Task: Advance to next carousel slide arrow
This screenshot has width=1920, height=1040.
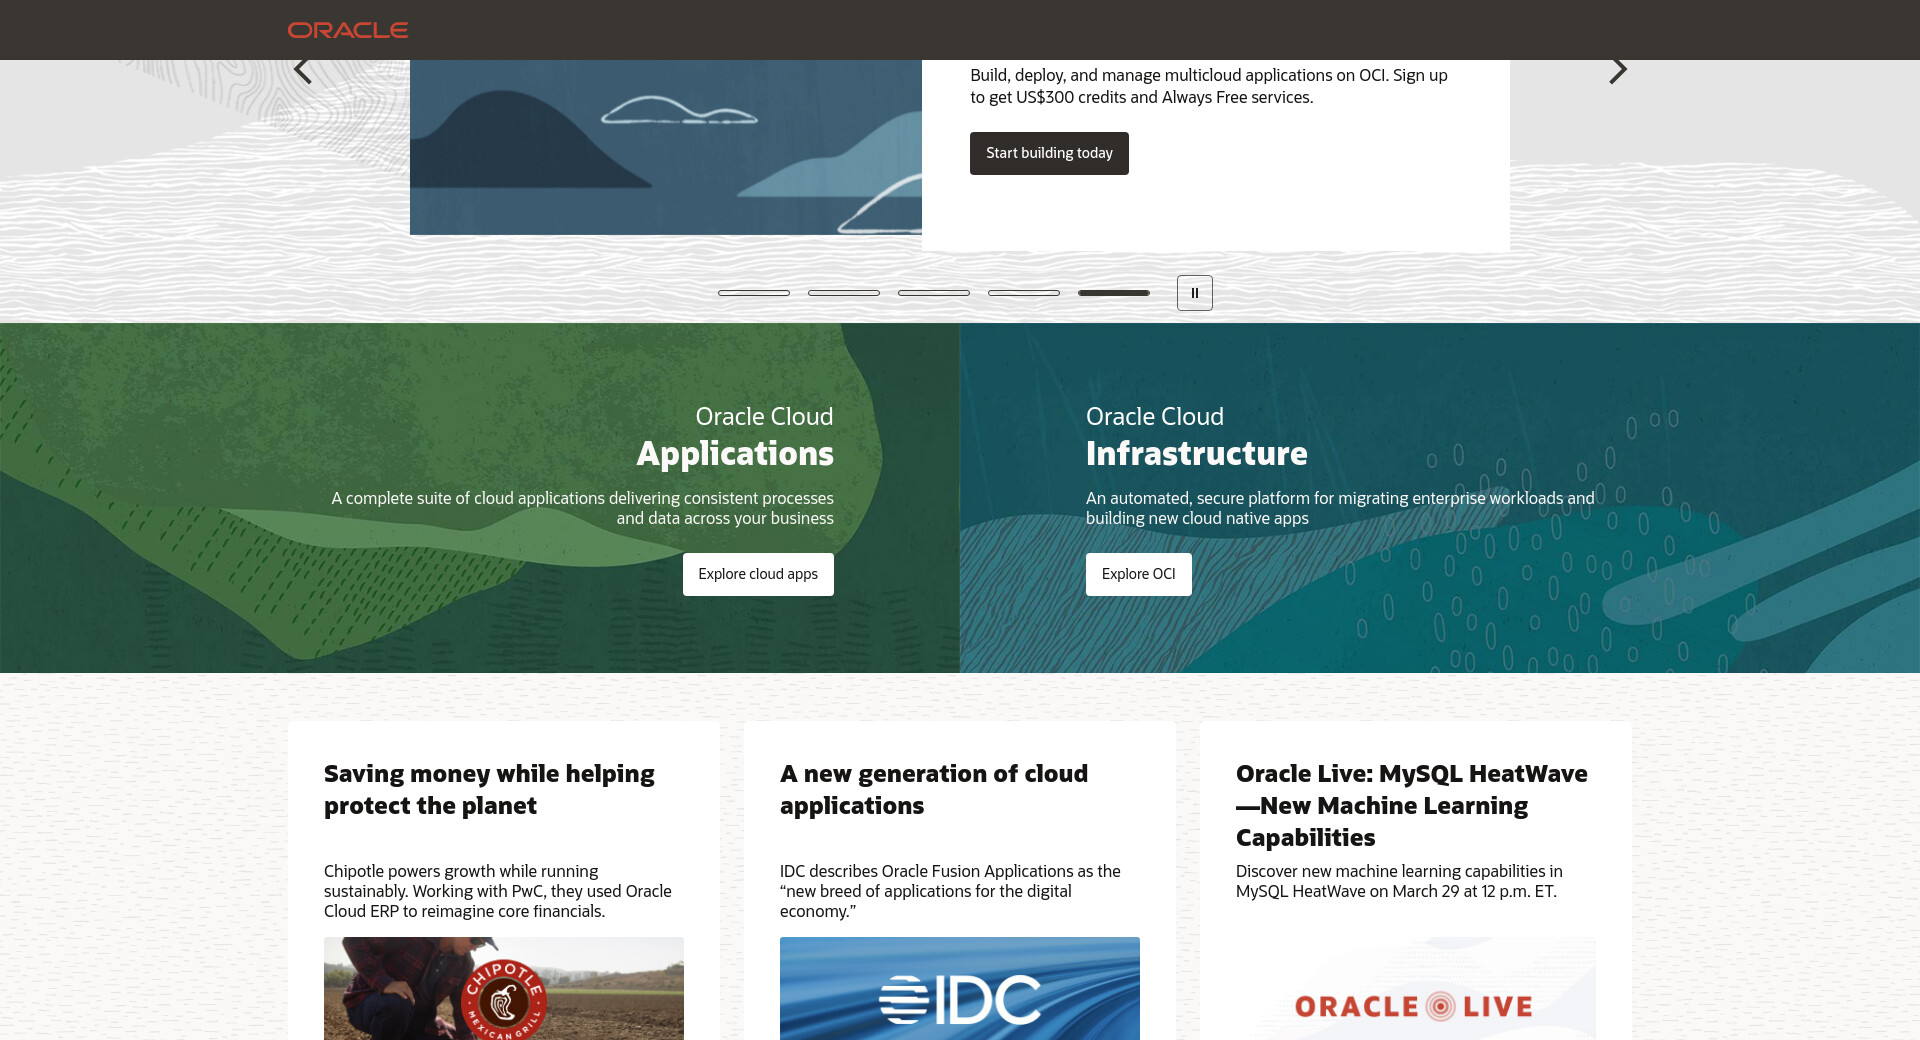Action: [x=1617, y=70]
